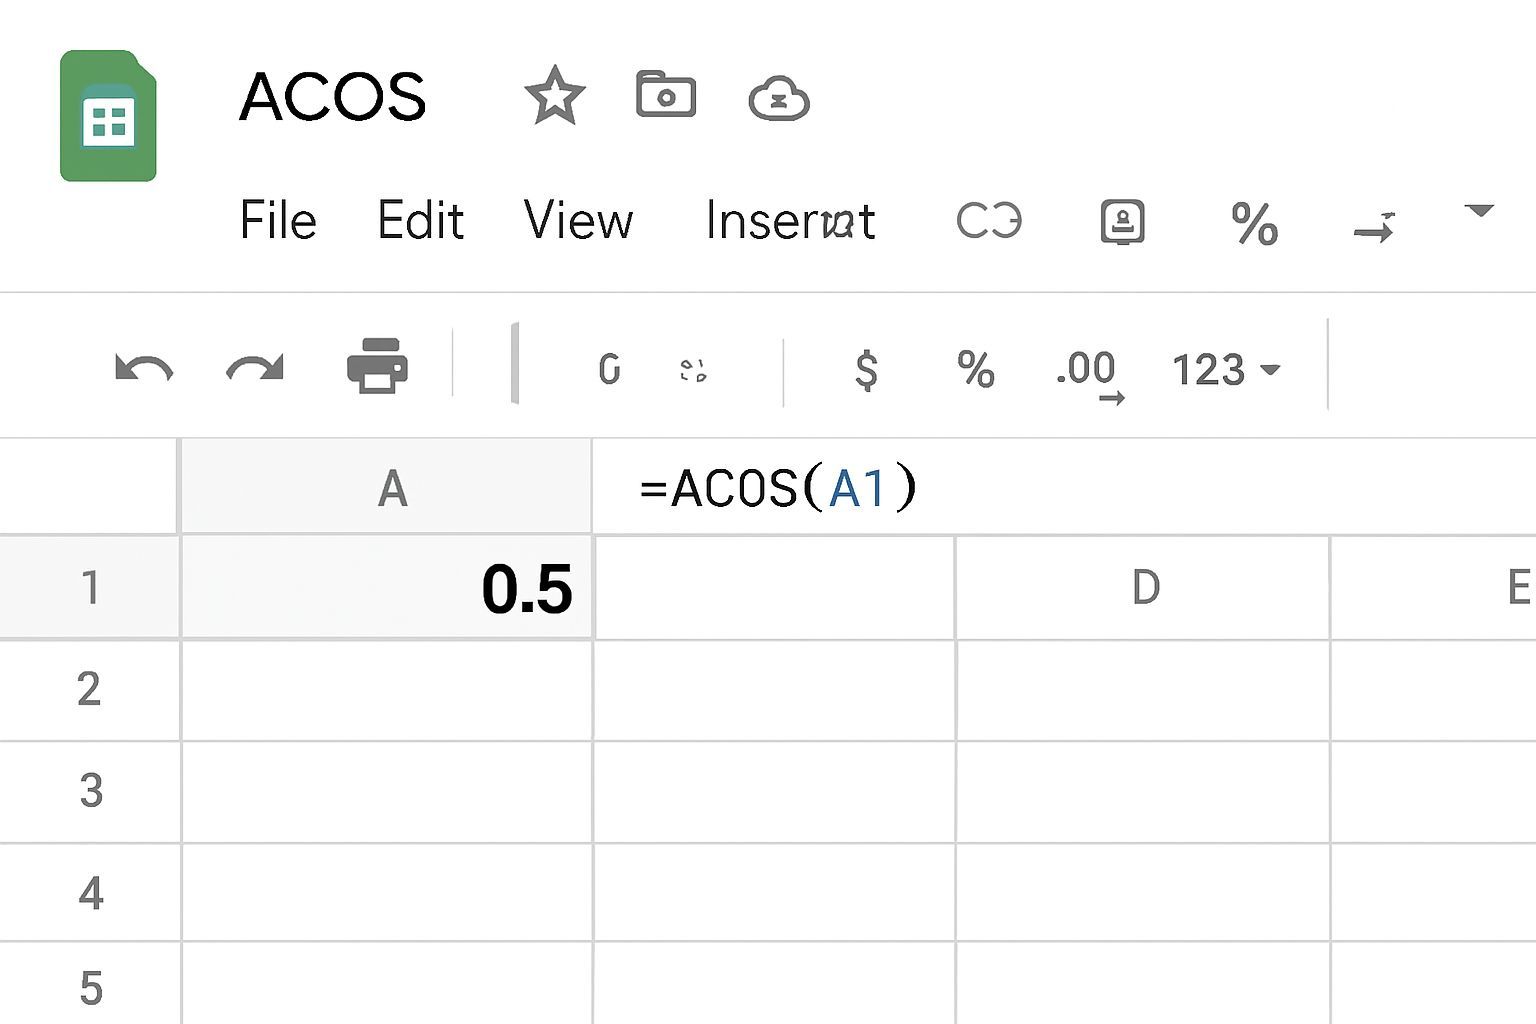
Task: Open the Print icon
Action: (378, 368)
